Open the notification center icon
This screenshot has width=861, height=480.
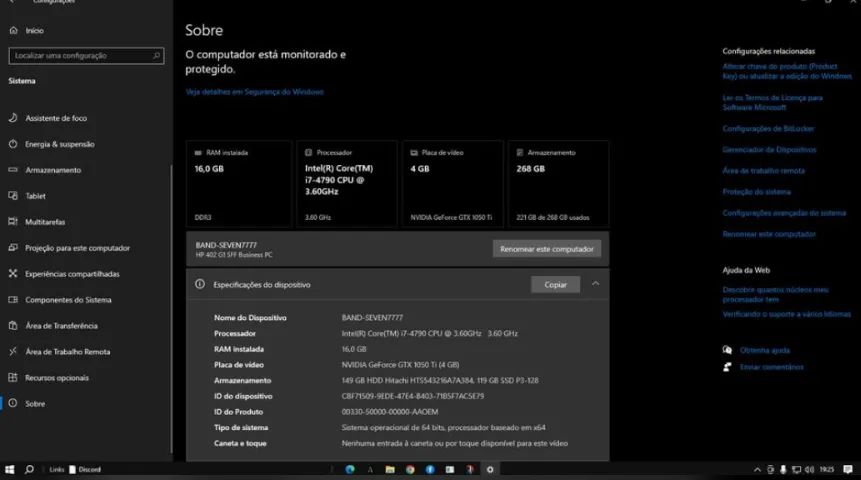[x=848, y=470]
